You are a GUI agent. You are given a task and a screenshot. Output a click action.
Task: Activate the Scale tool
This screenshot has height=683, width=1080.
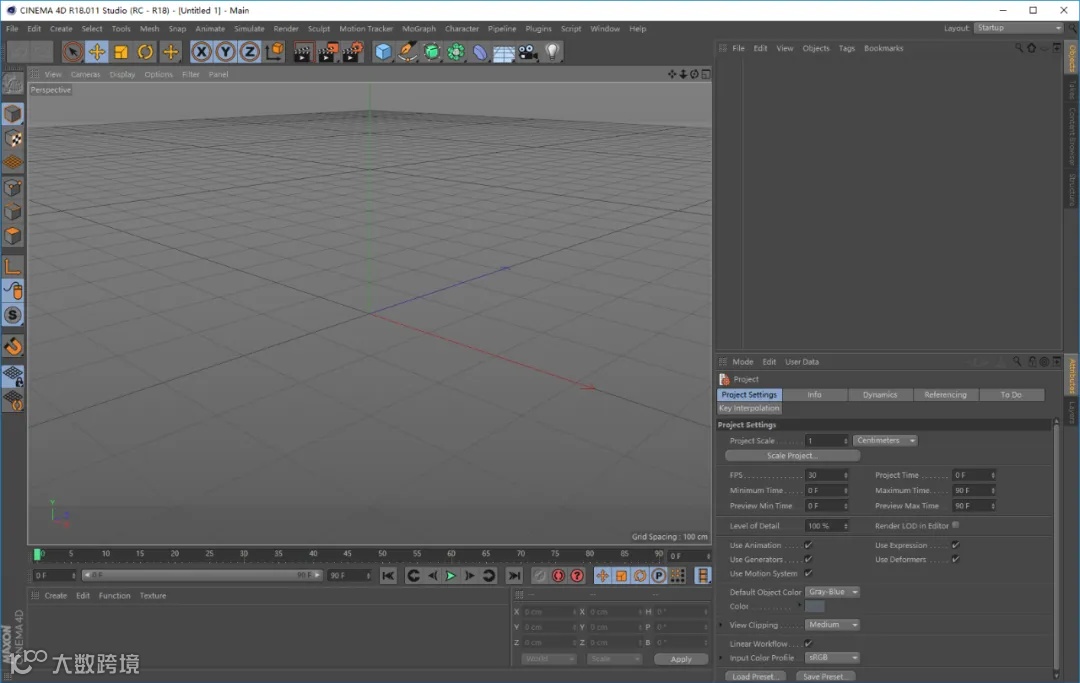tap(121, 52)
